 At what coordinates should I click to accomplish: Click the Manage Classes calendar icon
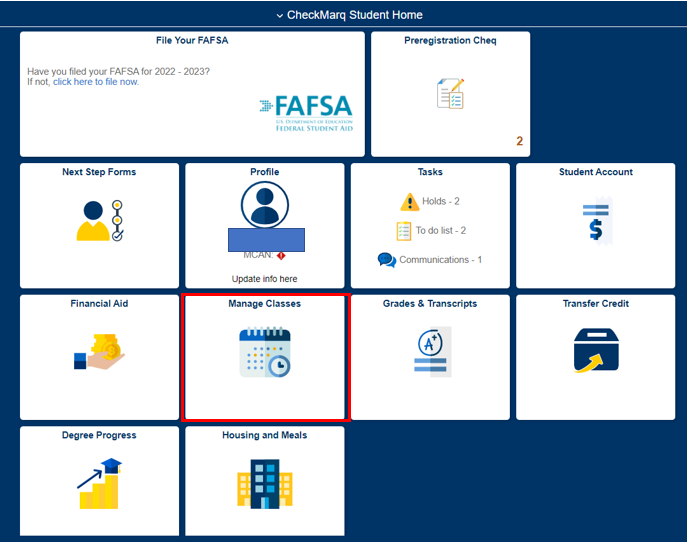tap(265, 352)
